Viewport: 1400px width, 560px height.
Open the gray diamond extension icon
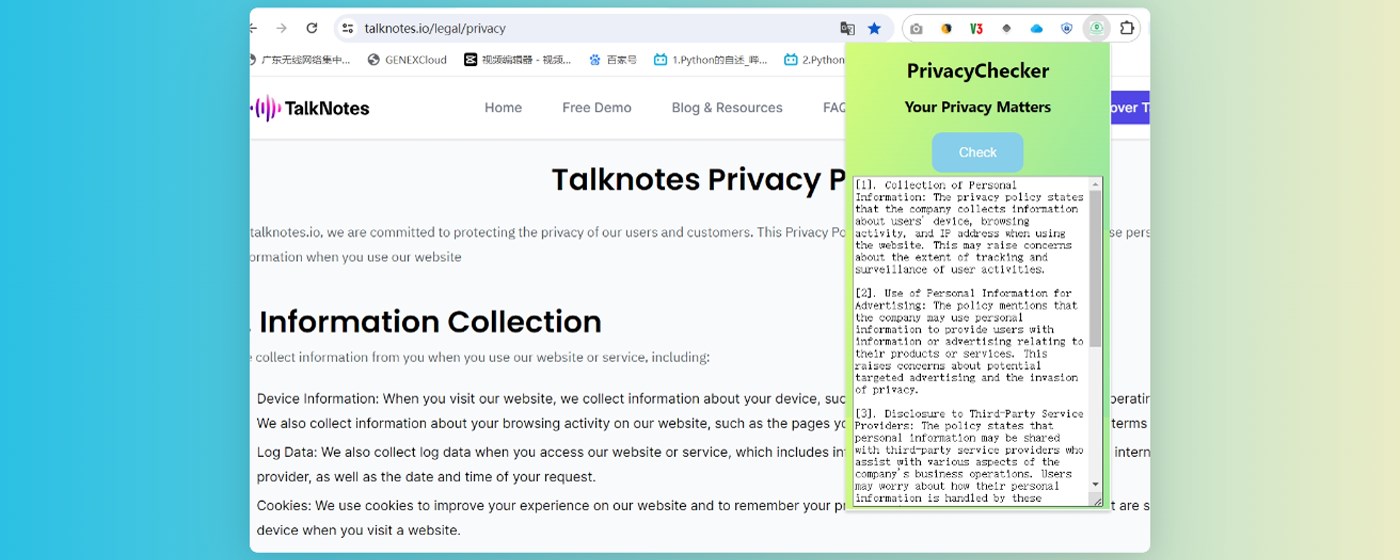click(1006, 29)
